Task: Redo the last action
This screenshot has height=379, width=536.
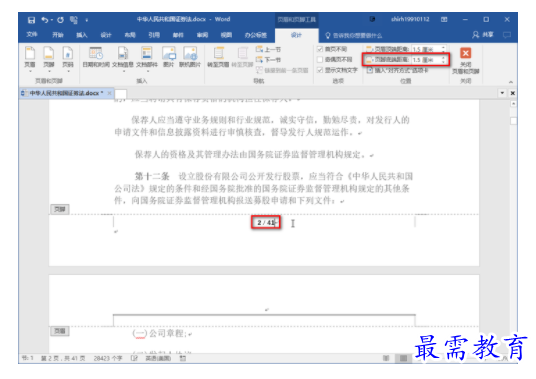Action: coord(60,20)
